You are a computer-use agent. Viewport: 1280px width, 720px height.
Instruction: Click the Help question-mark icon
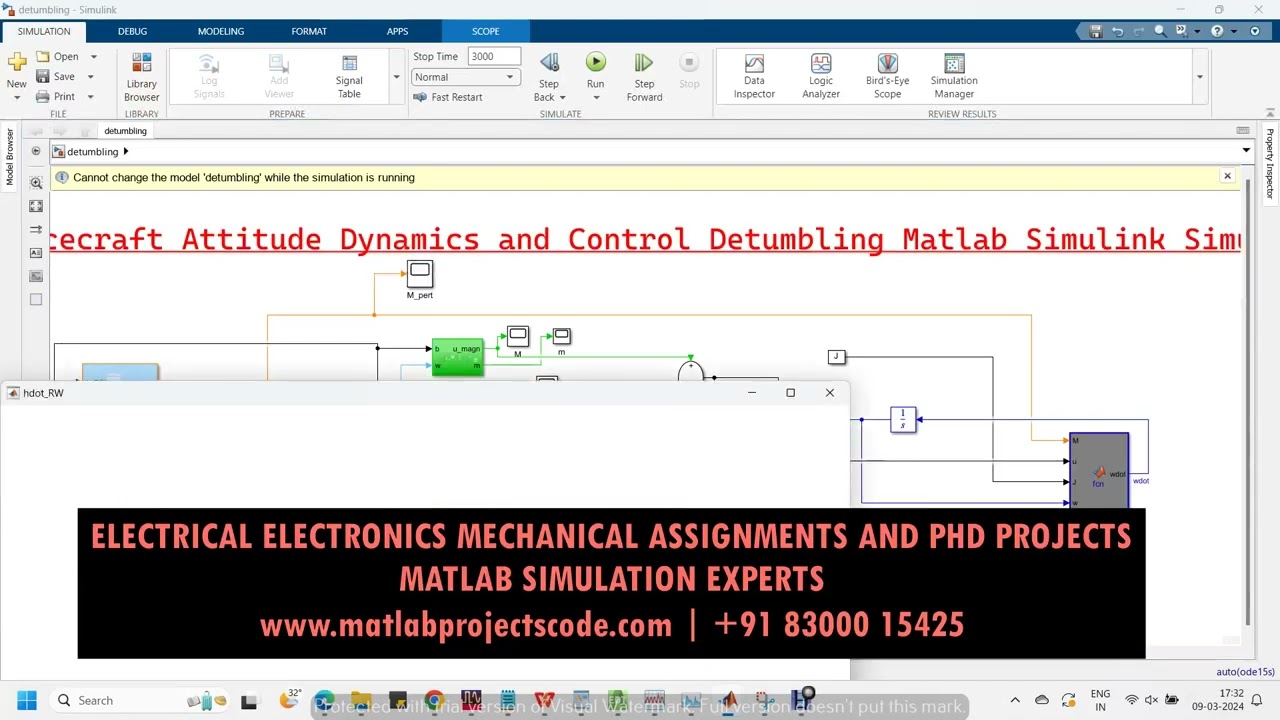1217,31
